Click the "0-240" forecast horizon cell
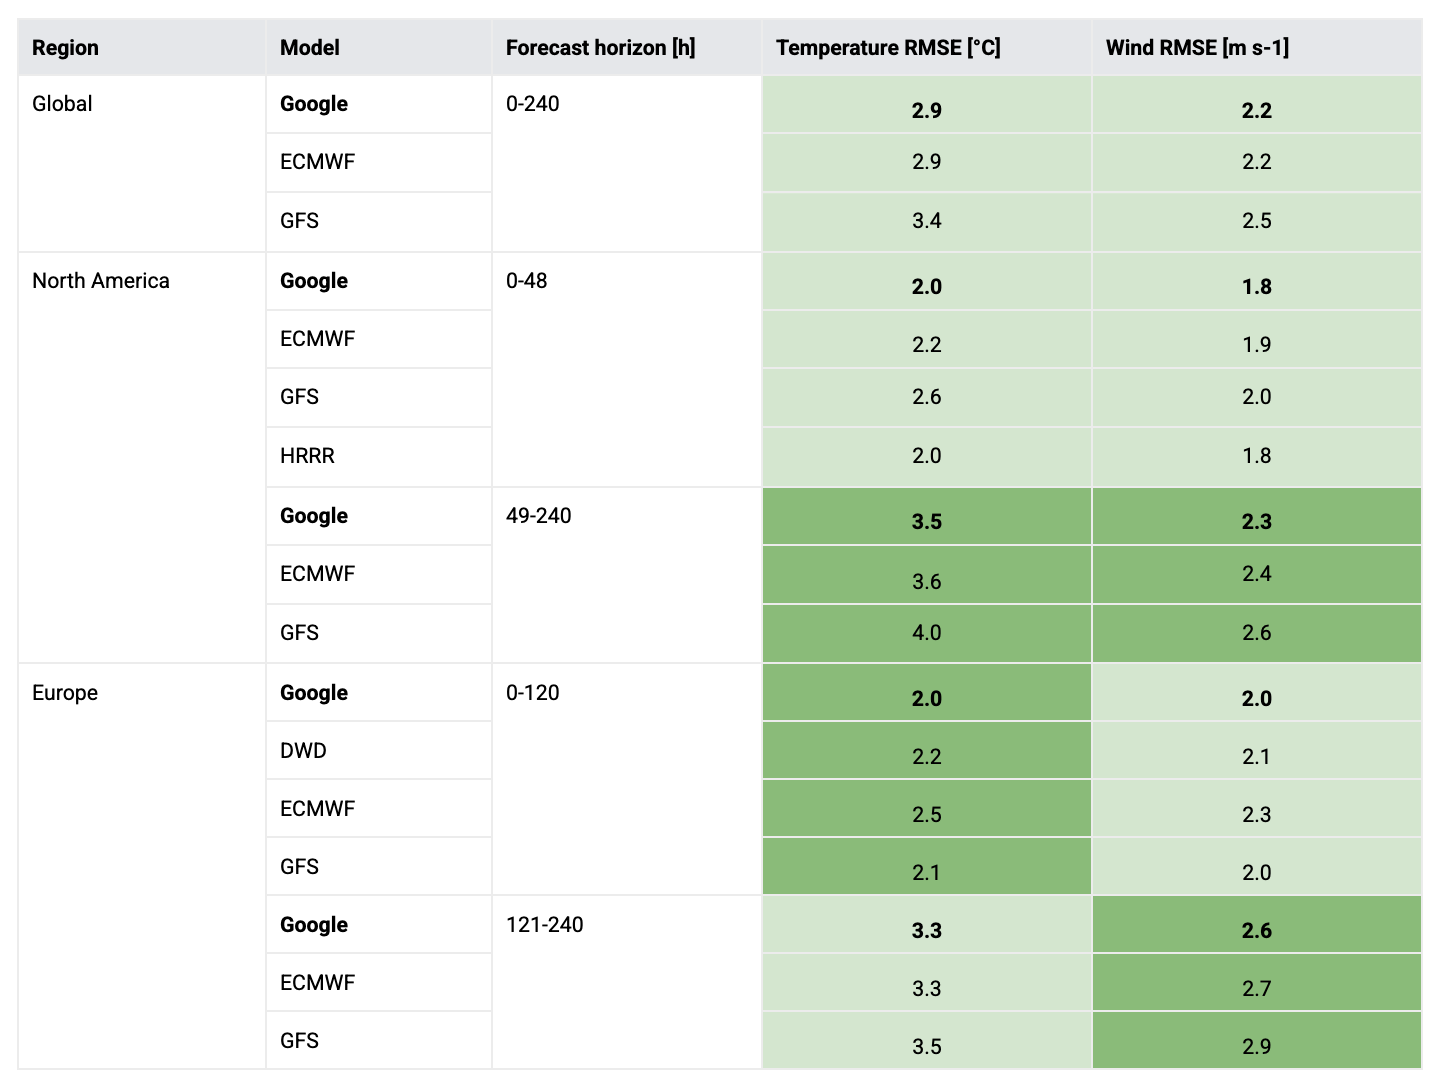This screenshot has width=1442, height=1088. (533, 104)
